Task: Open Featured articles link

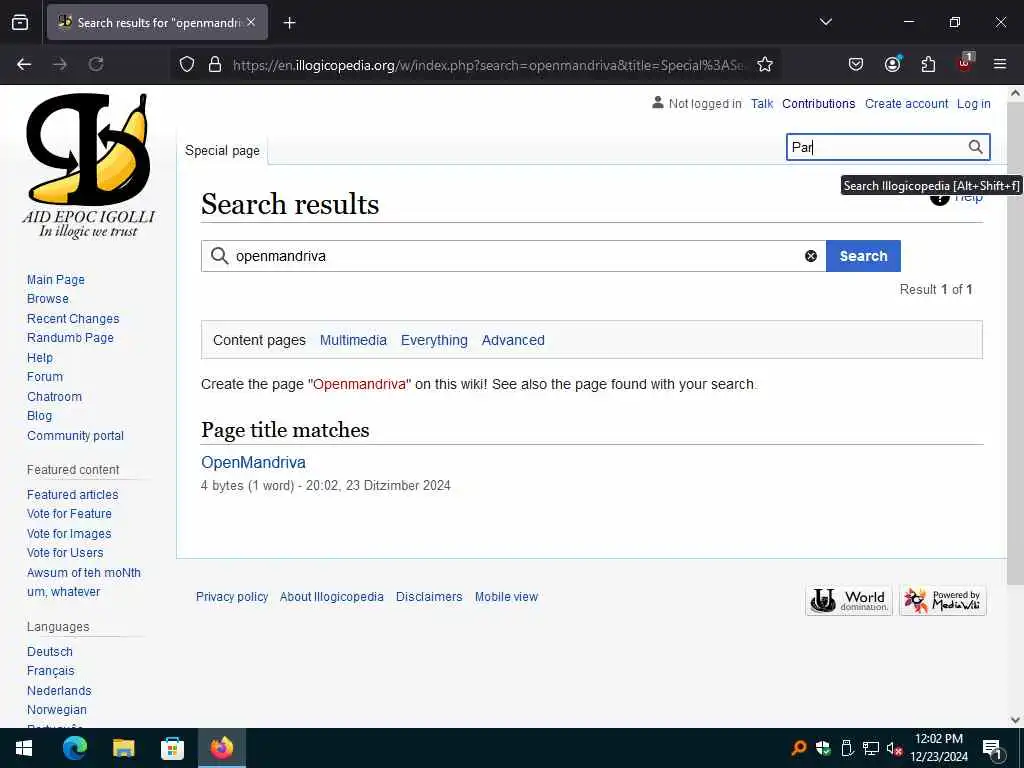Action: tap(72, 494)
